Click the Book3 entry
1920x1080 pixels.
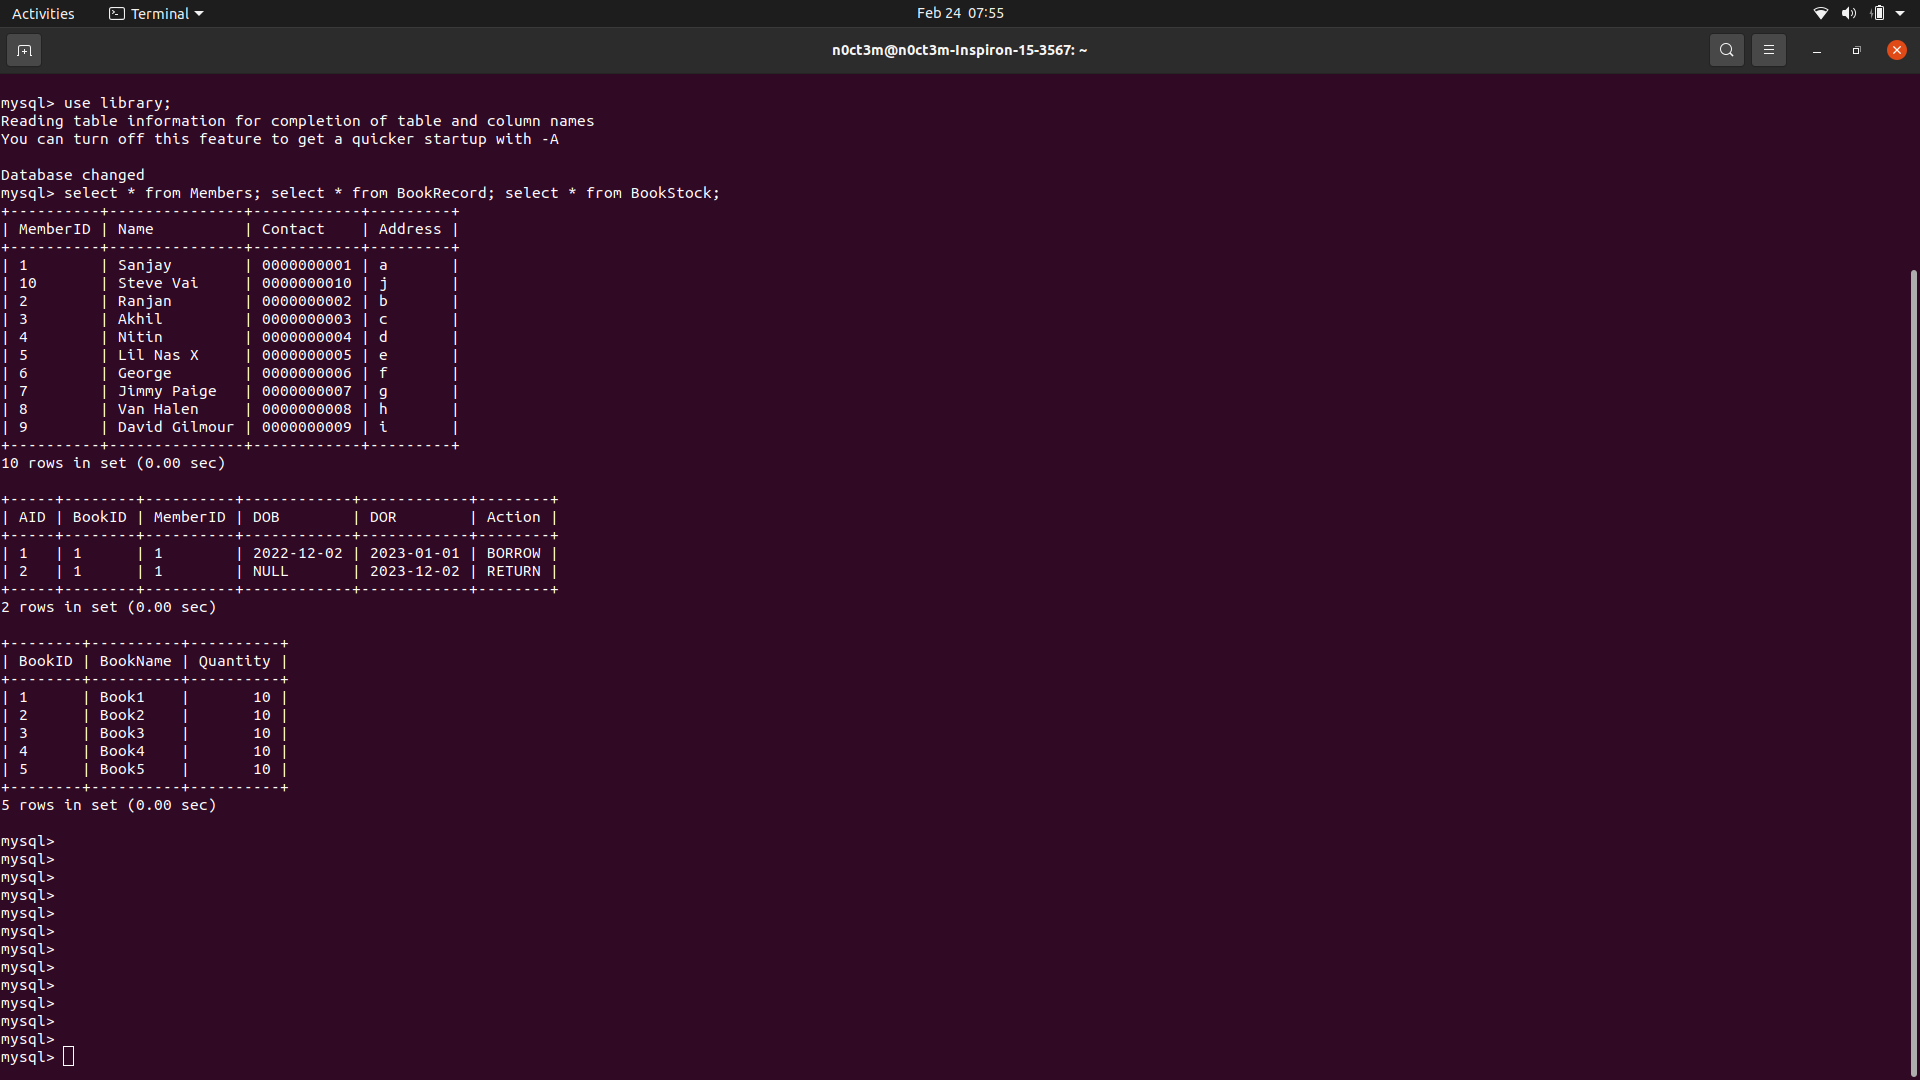pyautogui.click(x=122, y=733)
